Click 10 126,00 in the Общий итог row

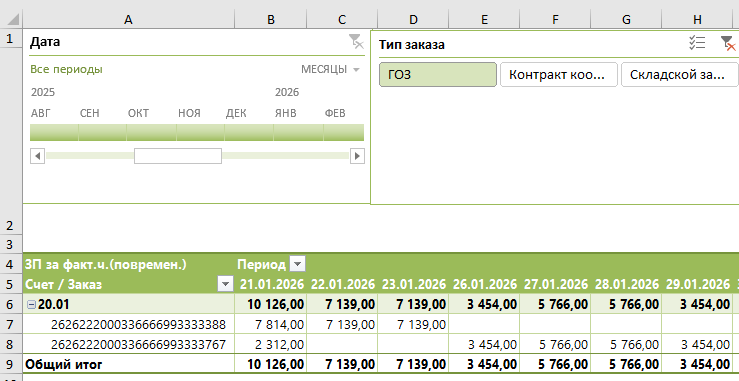click(271, 364)
